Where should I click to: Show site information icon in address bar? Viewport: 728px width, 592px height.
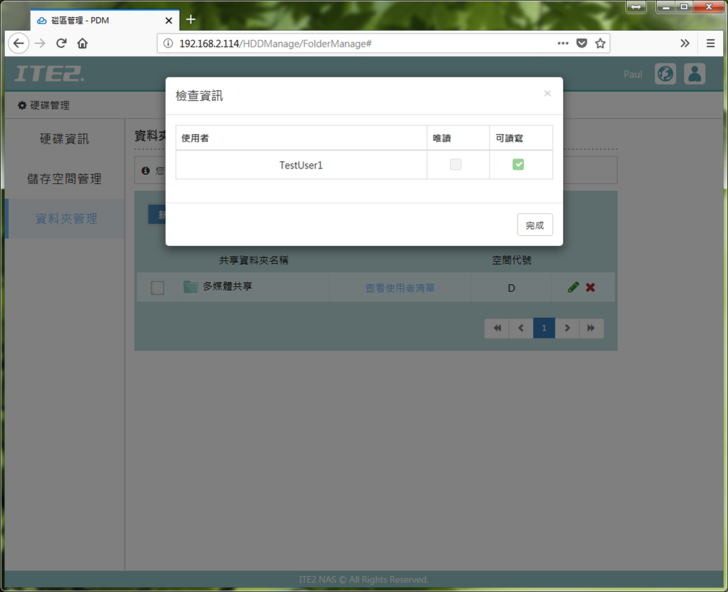(x=168, y=43)
